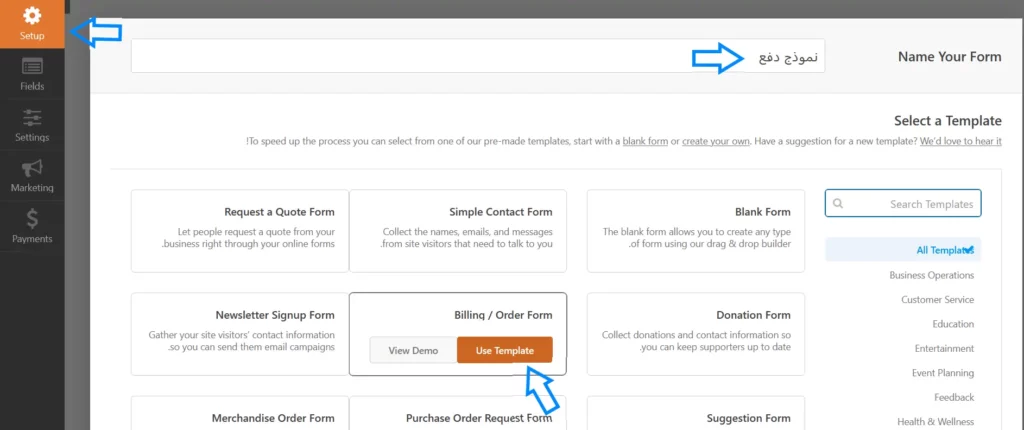
Task: Open the Education template category
Action: coord(952,324)
